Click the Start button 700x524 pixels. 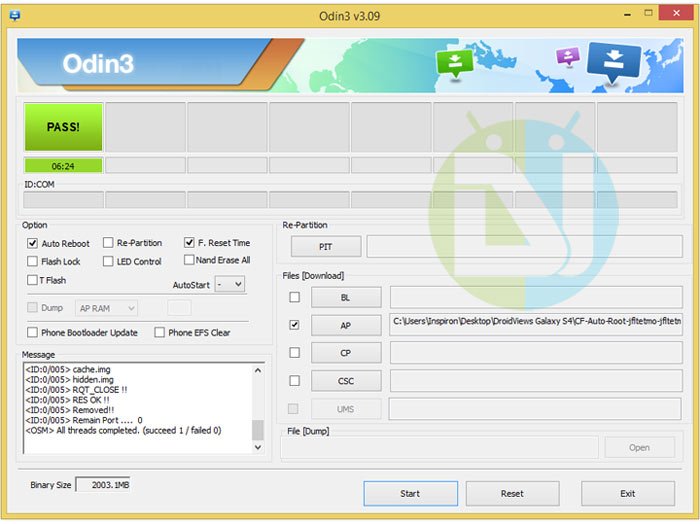click(410, 493)
